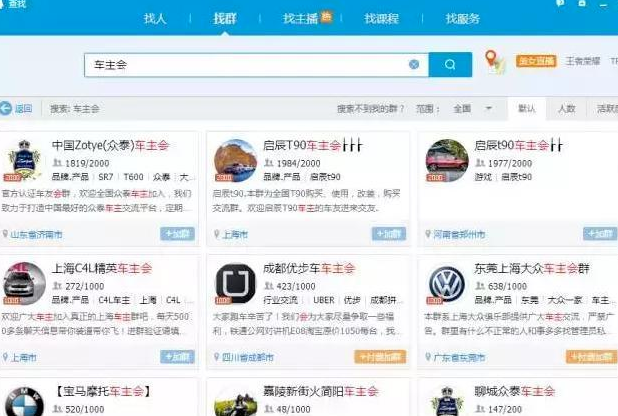Open the 上海C4L精英车主会 car avatar
Image resolution: width=618 pixels, height=416 pixels.
(x=24, y=284)
